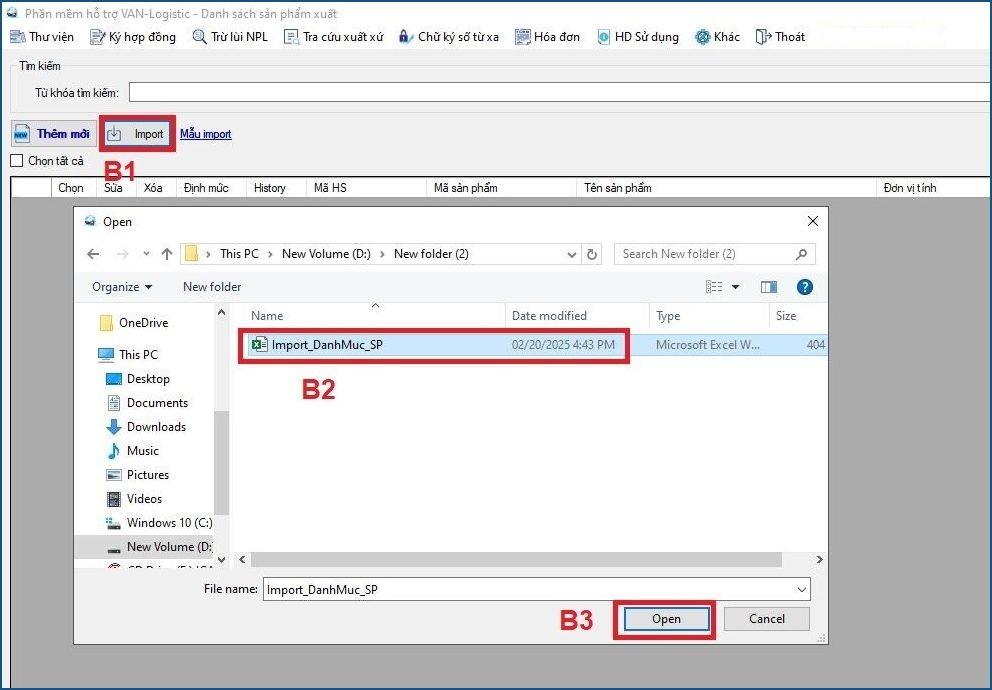Click the search magnifier icon
Screen dimensions: 992x690
click(802, 254)
